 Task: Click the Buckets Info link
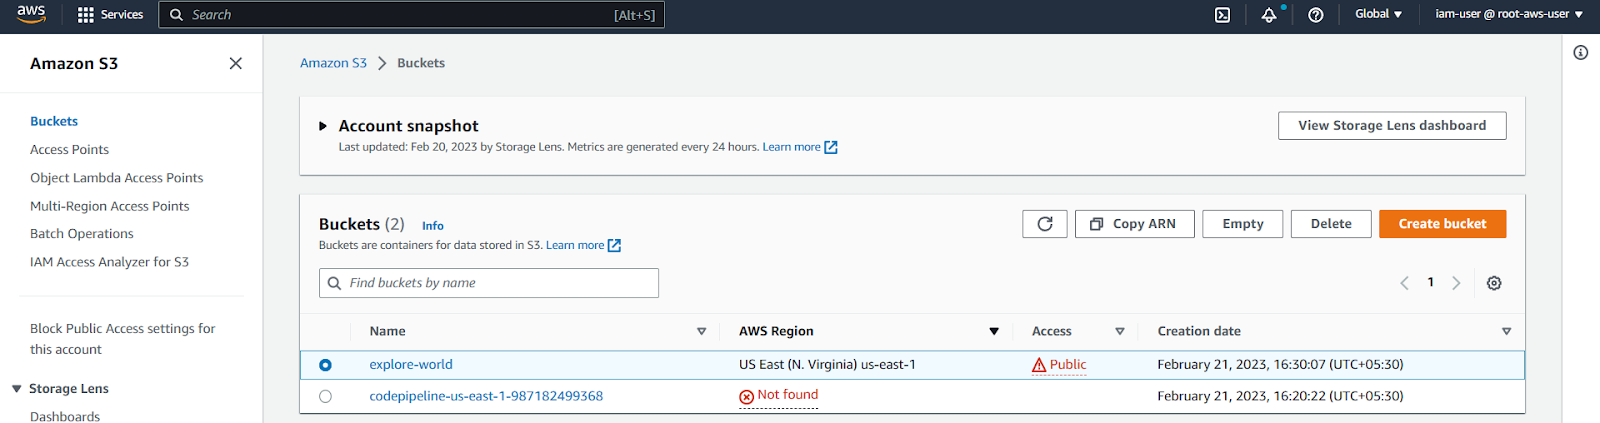click(432, 226)
